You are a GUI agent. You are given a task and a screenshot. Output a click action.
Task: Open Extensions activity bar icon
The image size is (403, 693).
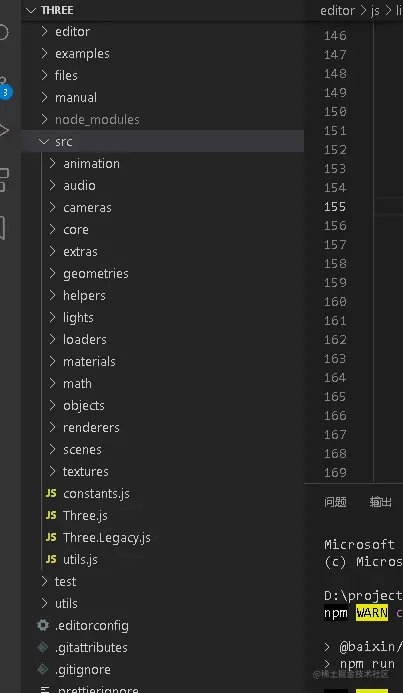tap(4, 180)
